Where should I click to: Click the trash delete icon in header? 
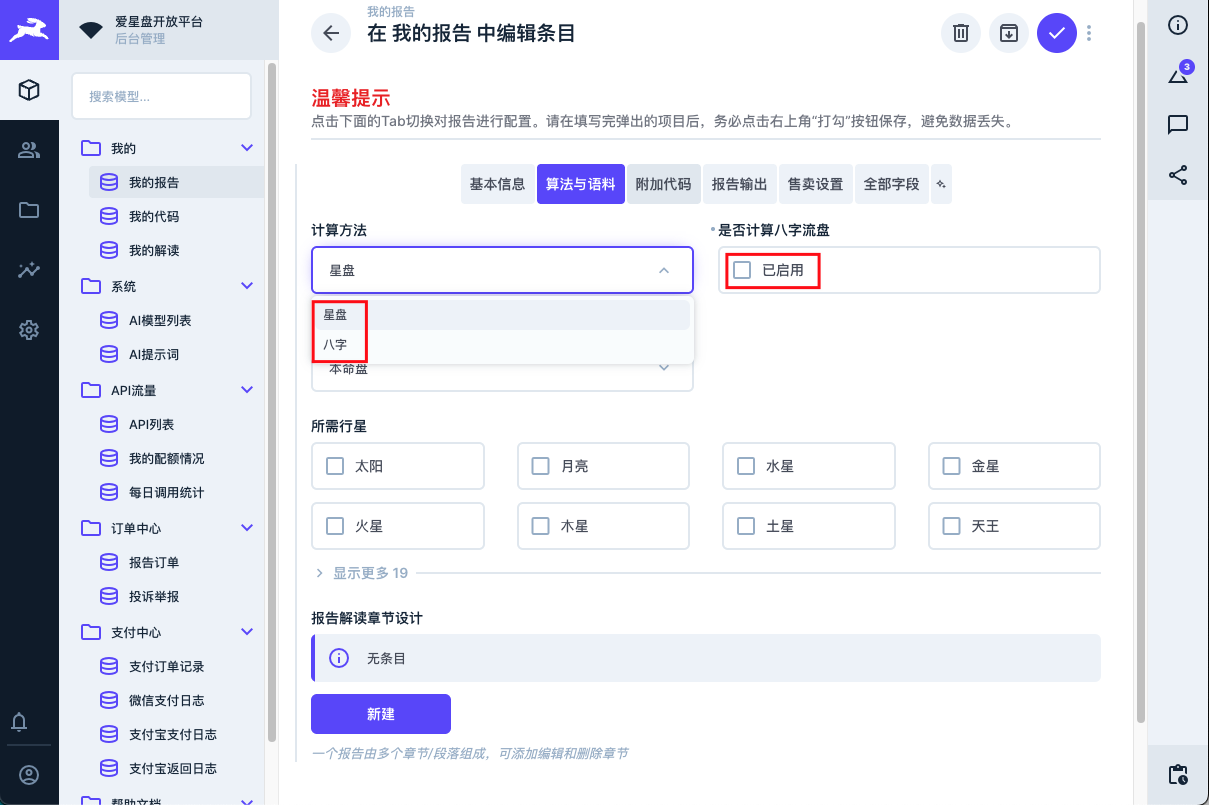click(x=960, y=33)
